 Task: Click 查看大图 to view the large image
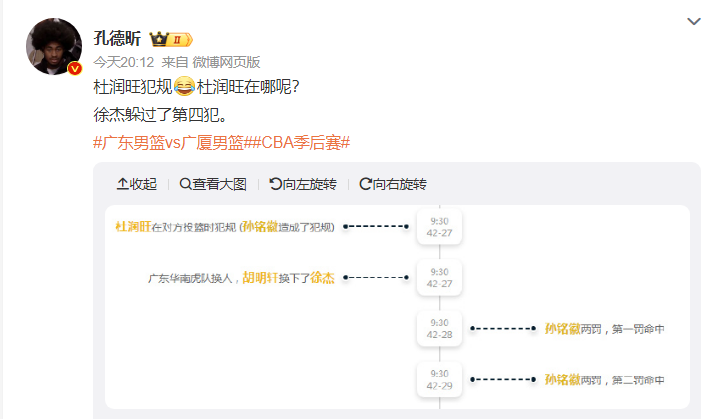[x=213, y=184]
